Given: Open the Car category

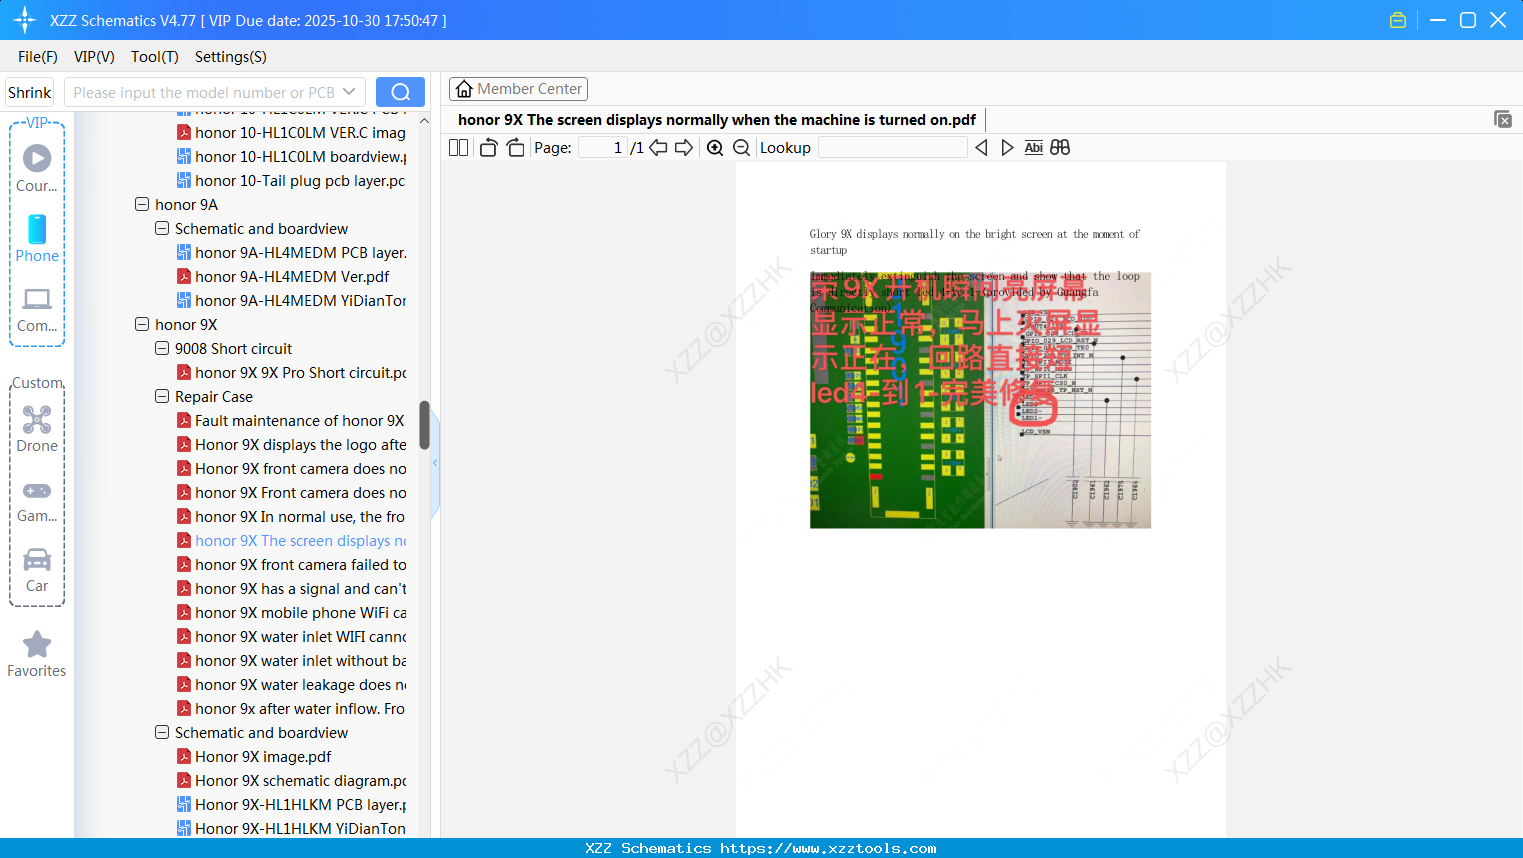Looking at the screenshot, I should coord(37,569).
